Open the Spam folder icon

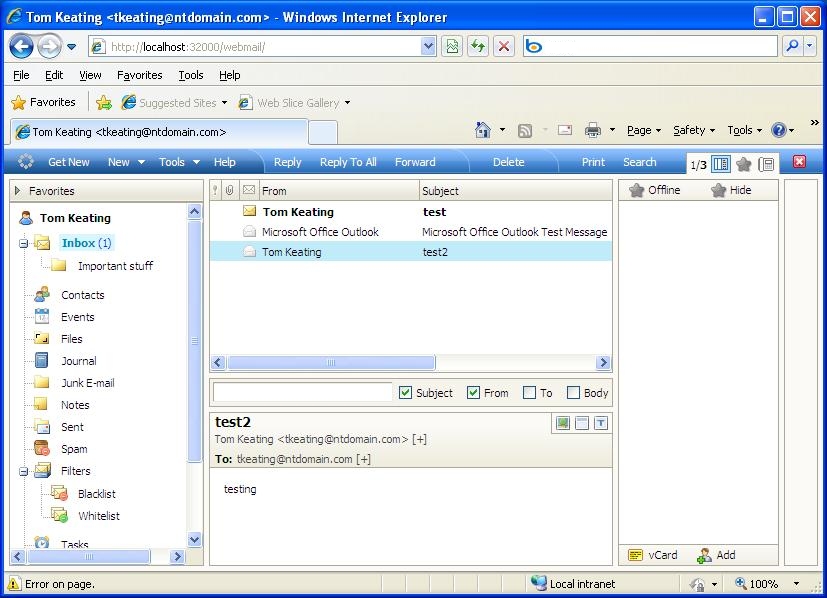(x=42, y=449)
